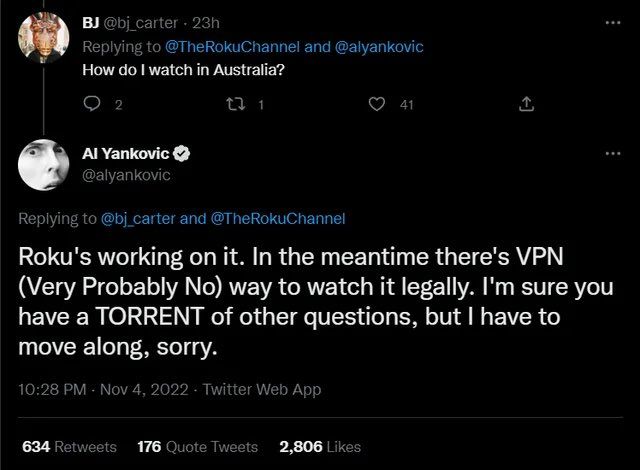
Task: Open BJ's profile picture
Action: pyautogui.click(x=42, y=36)
